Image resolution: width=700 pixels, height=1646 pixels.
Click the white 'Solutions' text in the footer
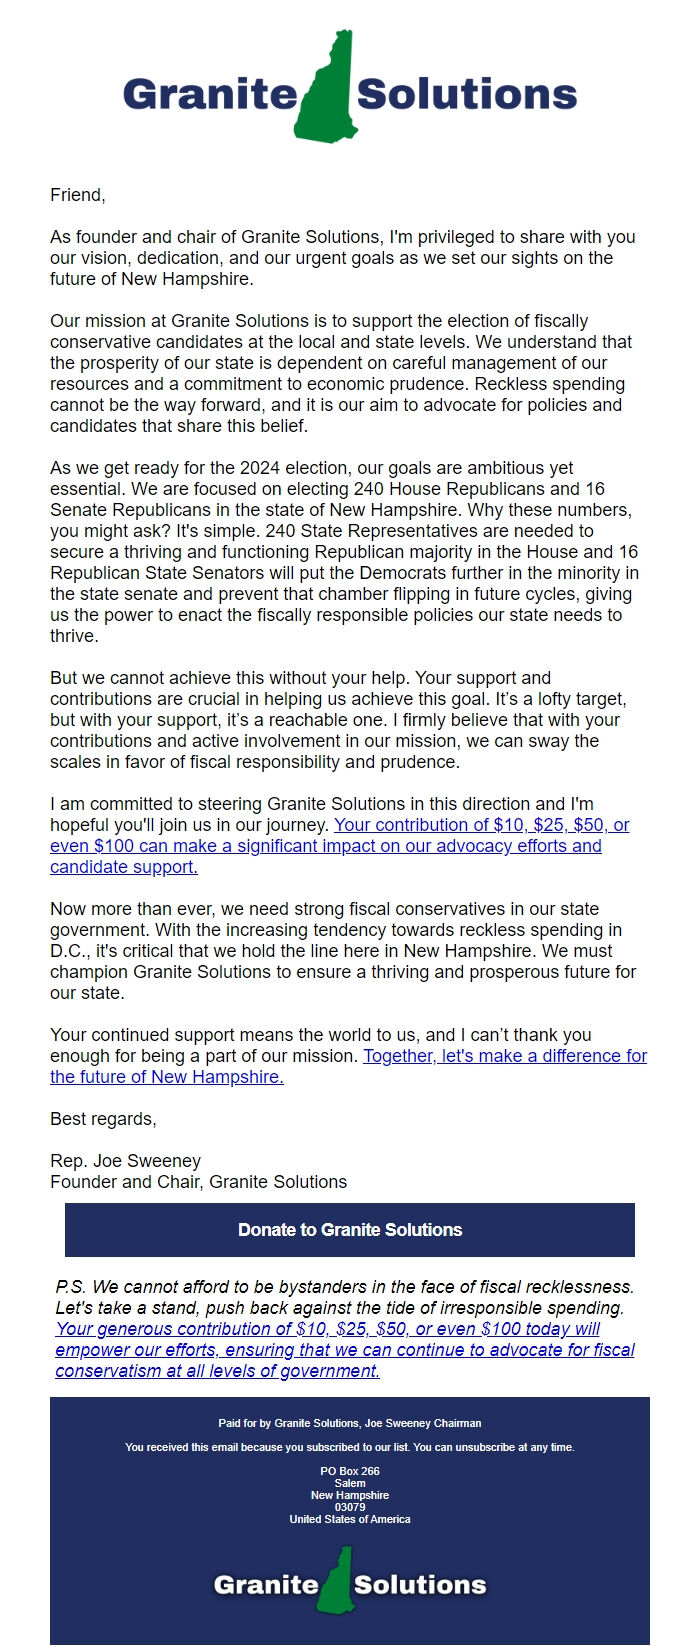pyautogui.click(x=424, y=1586)
